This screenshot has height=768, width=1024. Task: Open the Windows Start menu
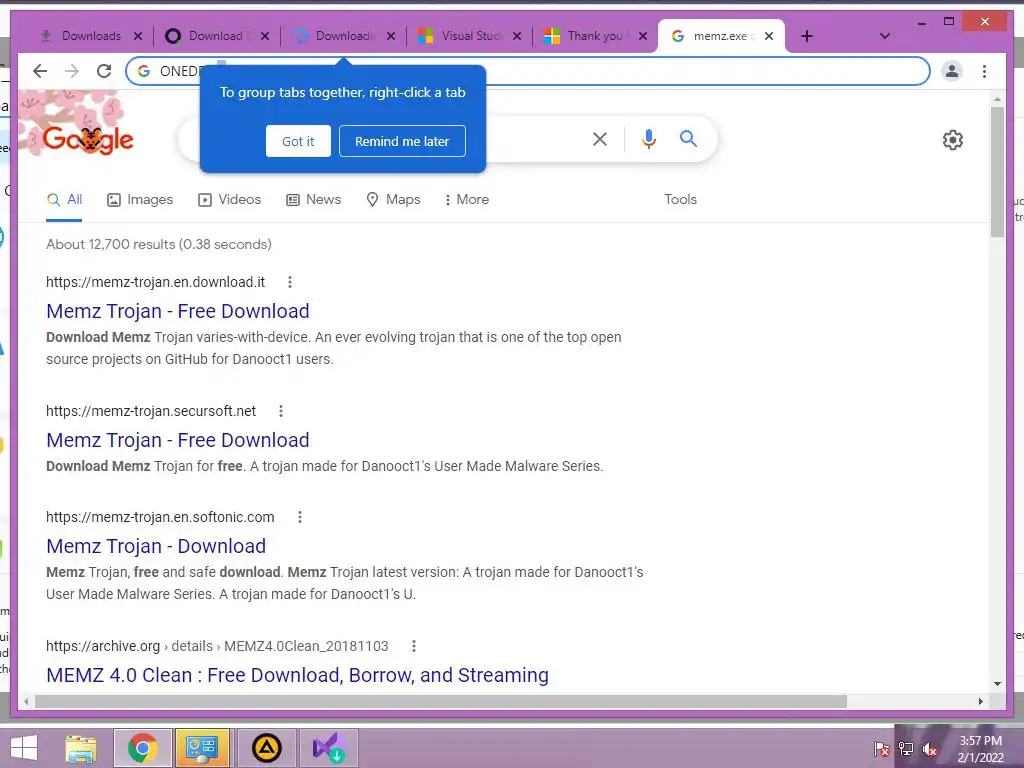pyautogui.click(x=24, y=747)
